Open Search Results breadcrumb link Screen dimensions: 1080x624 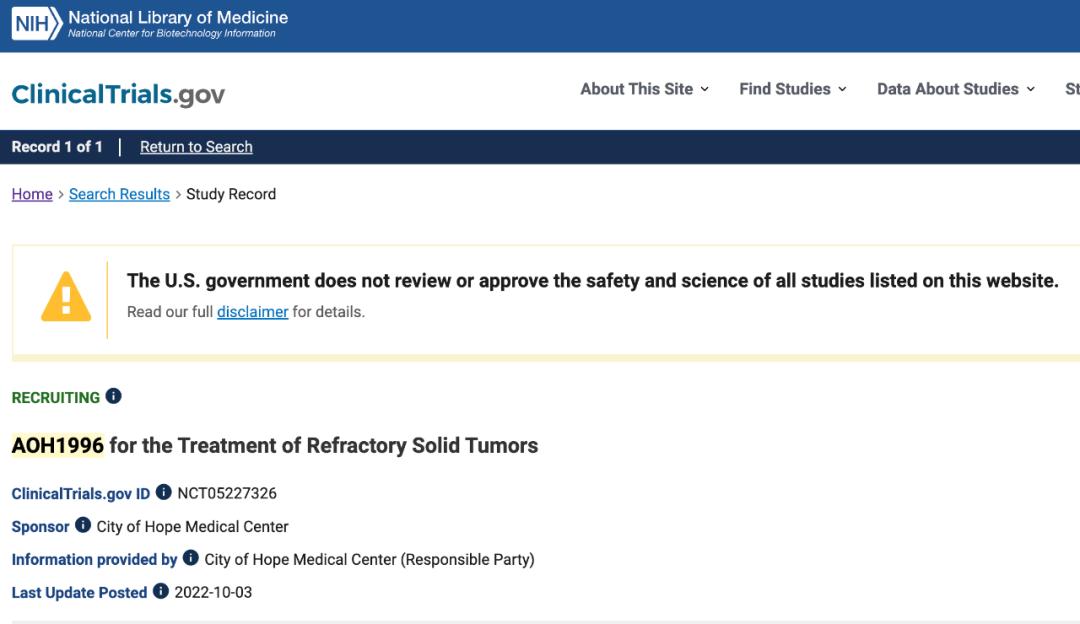pyautogui.click(x=119, y=194)
